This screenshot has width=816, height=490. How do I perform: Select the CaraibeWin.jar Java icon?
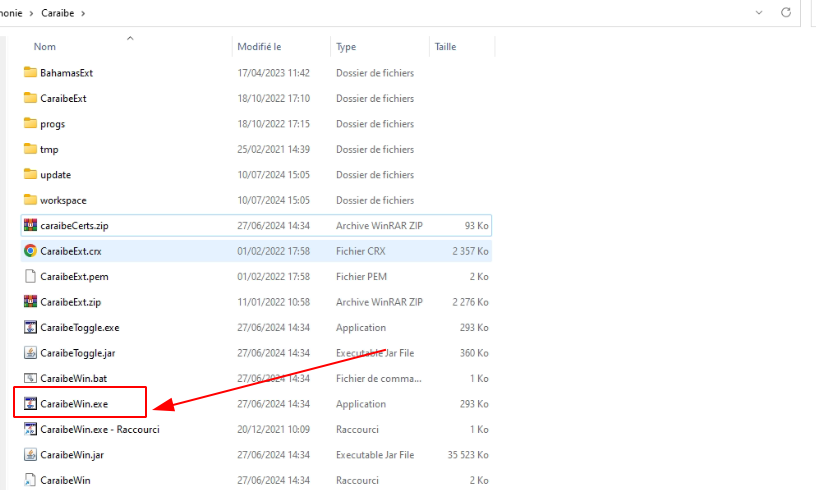[x=30, y=455]
